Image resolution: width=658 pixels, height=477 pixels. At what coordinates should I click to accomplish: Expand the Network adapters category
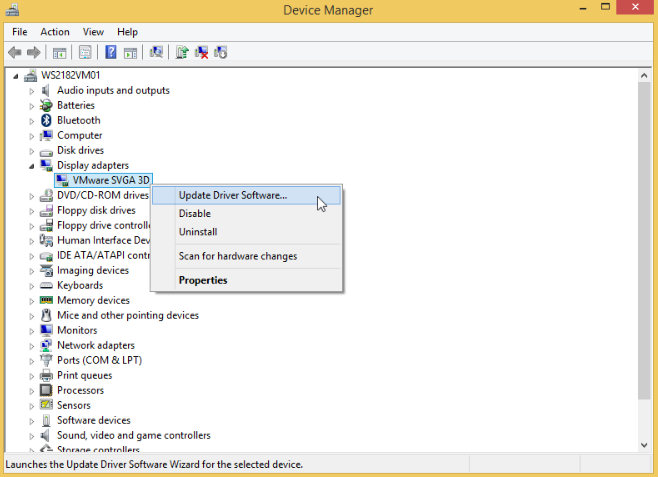(32, 346)
